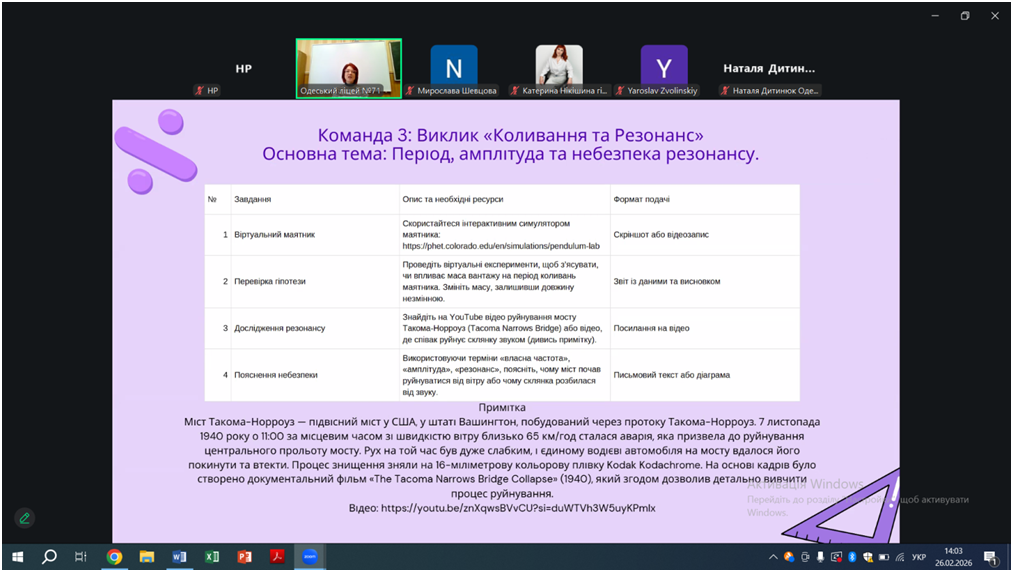Open Microsoft Word from the taskbar
Screen dimensions: 1013x572
(x=179, y=557)
